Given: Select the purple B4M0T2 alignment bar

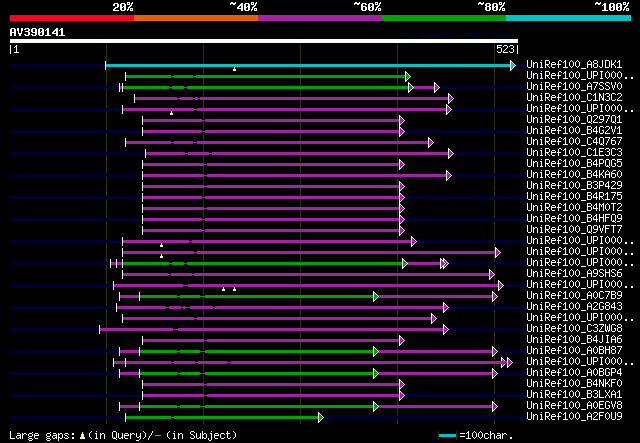Looking at the screenshot, I should point(271,209).
